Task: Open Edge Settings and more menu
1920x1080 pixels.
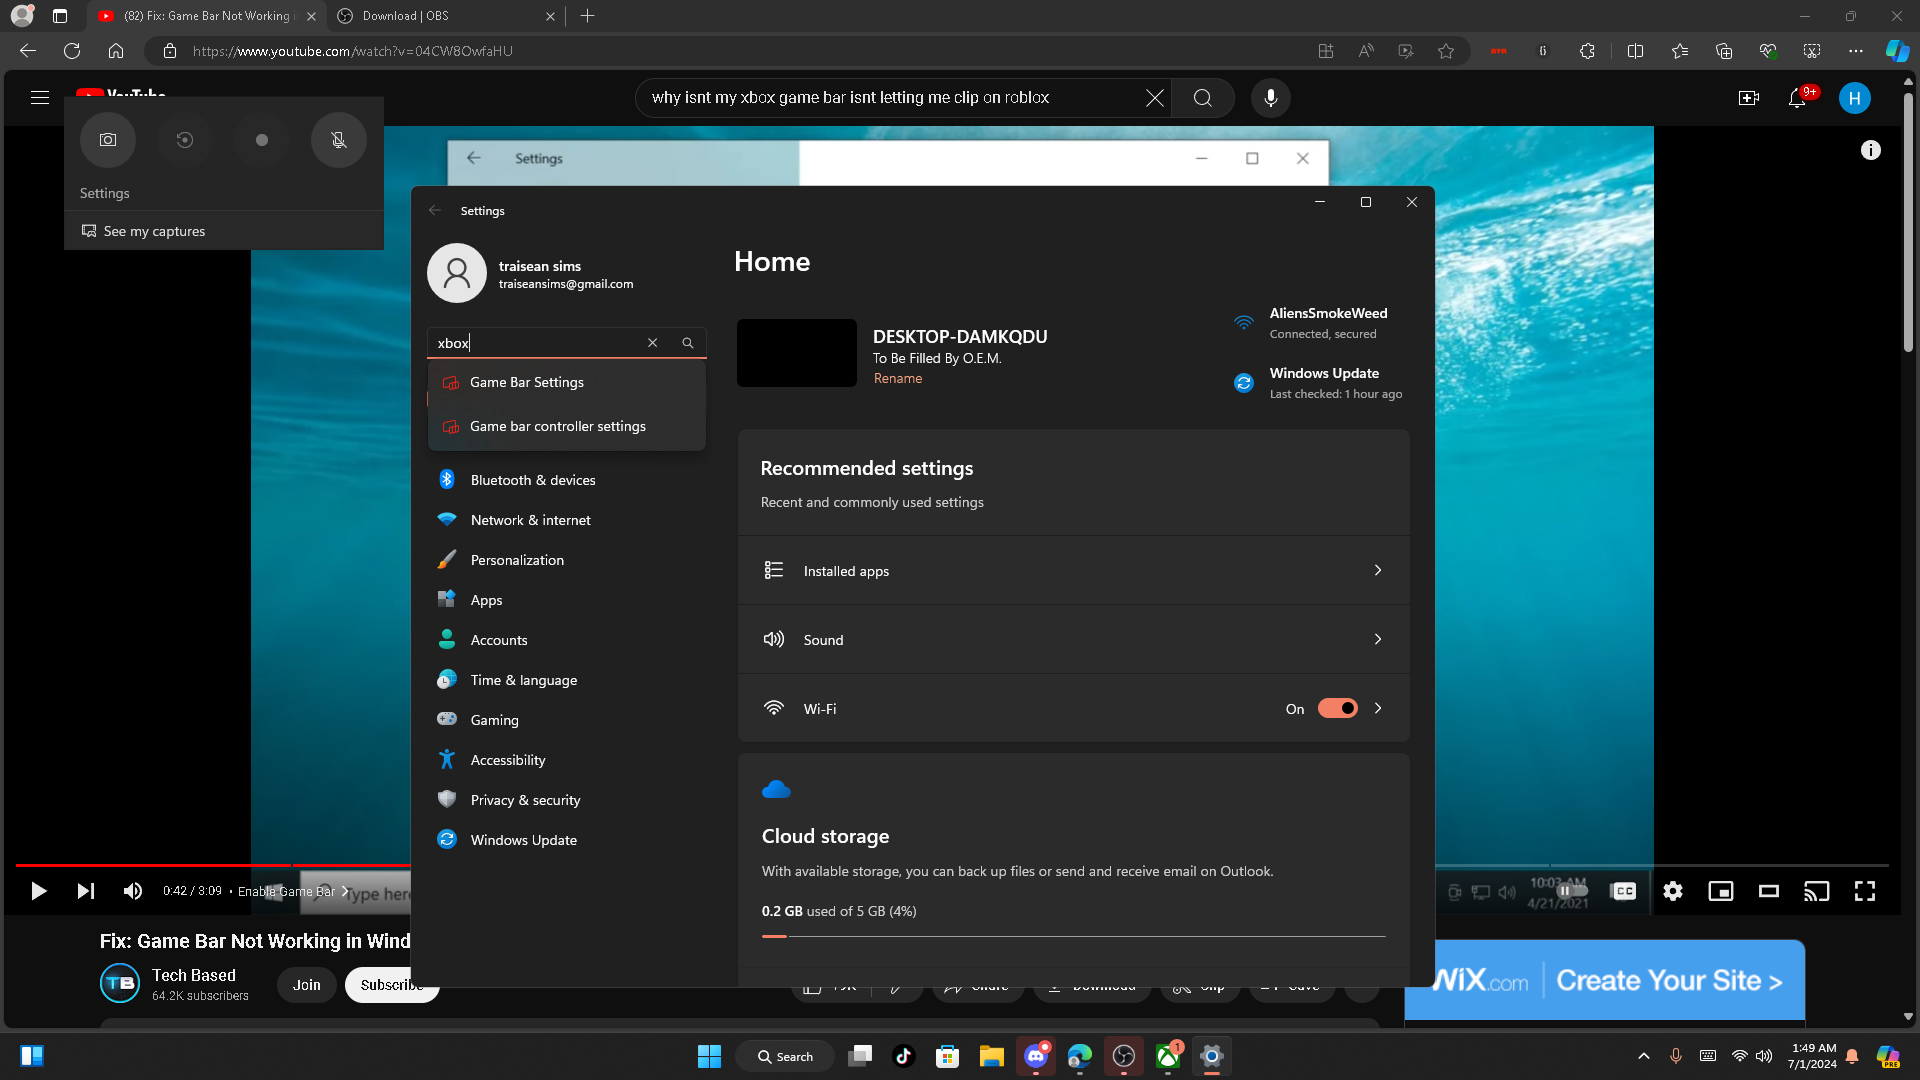Action: 1856,51
